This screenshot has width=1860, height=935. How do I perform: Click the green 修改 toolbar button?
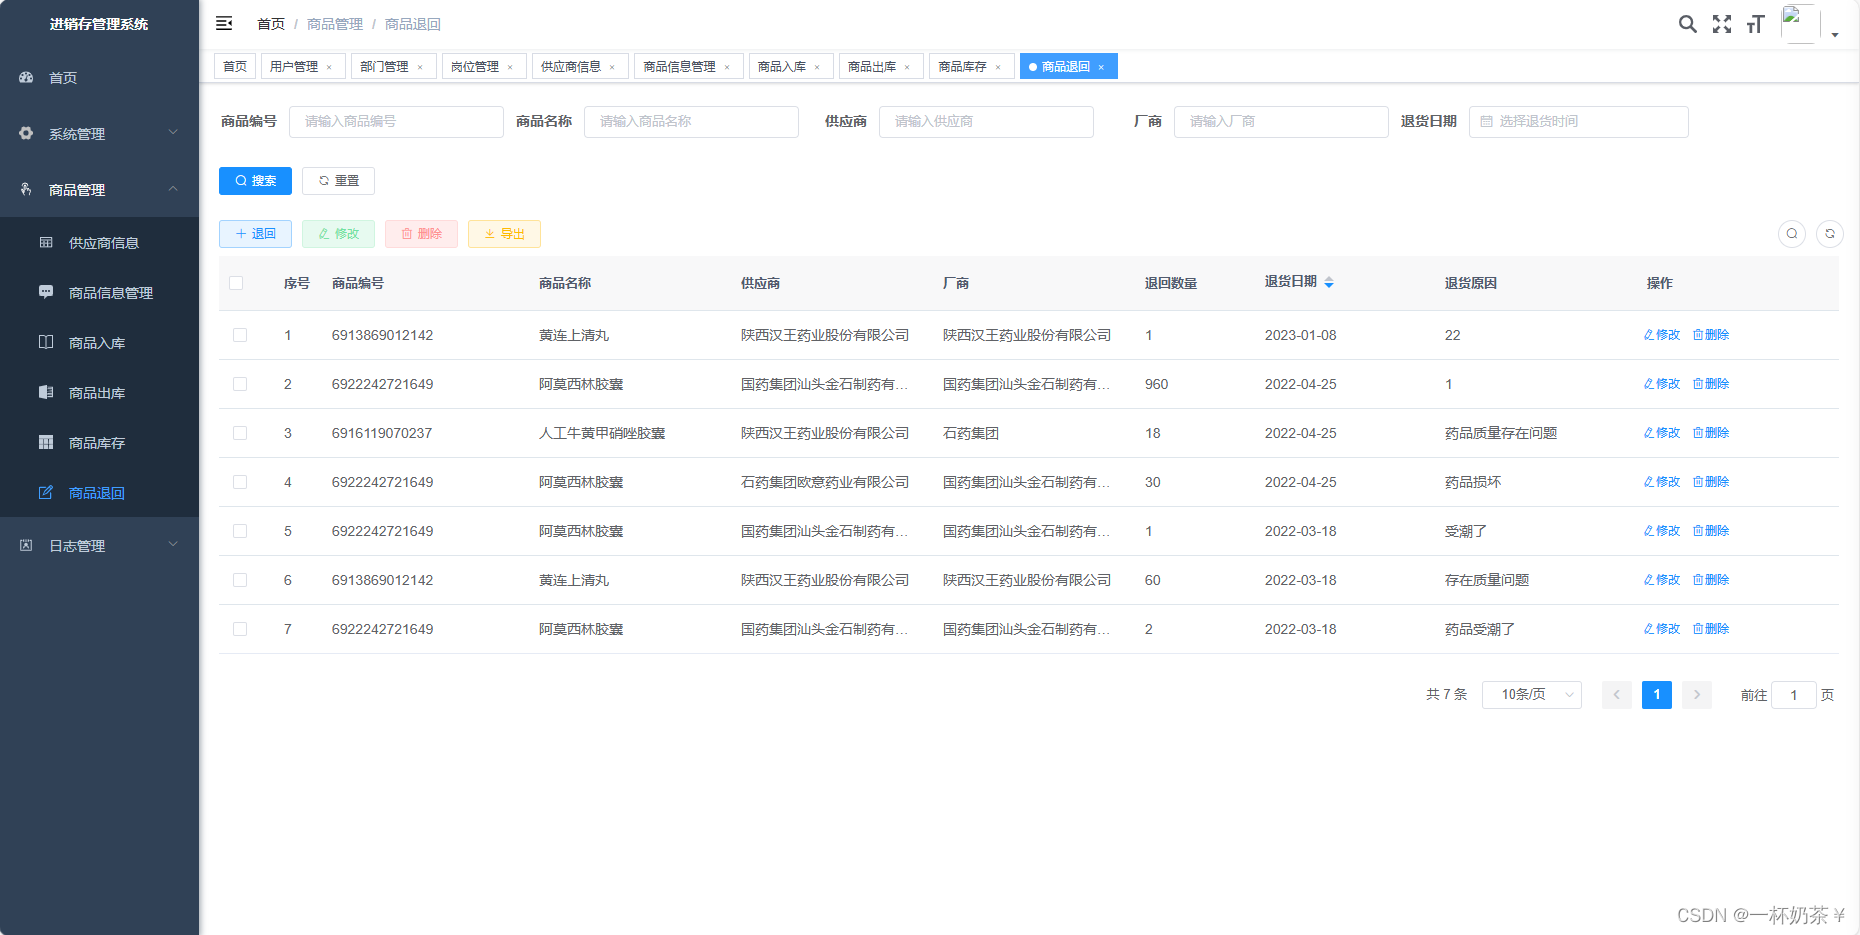point(338,234)
